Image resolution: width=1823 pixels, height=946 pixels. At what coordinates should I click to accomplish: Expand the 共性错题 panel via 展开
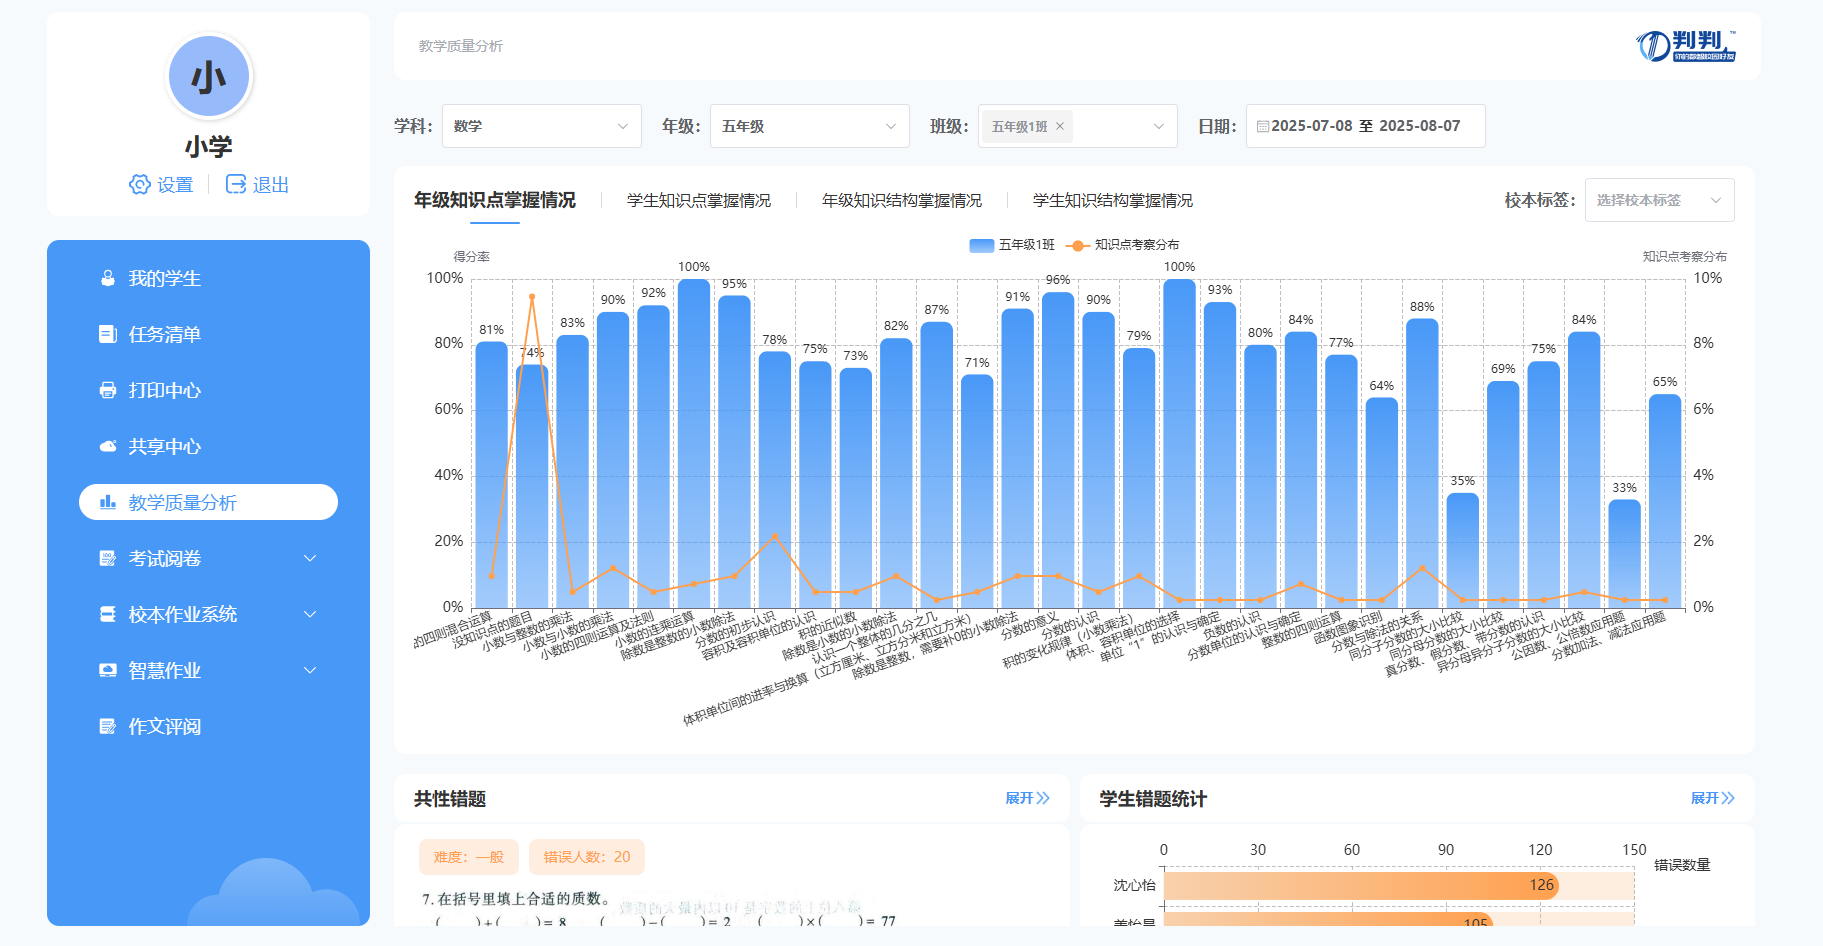tap(1027, 799)
